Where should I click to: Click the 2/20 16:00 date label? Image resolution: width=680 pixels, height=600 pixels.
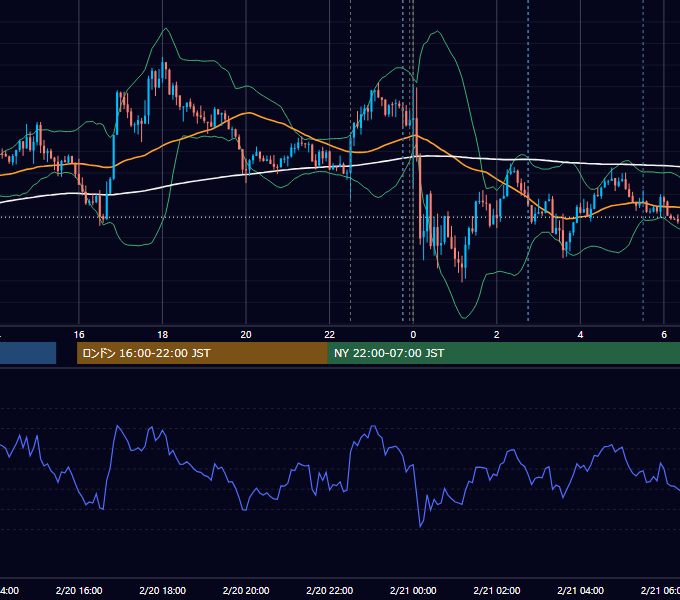pyautogui.click(x=79, y=590)
